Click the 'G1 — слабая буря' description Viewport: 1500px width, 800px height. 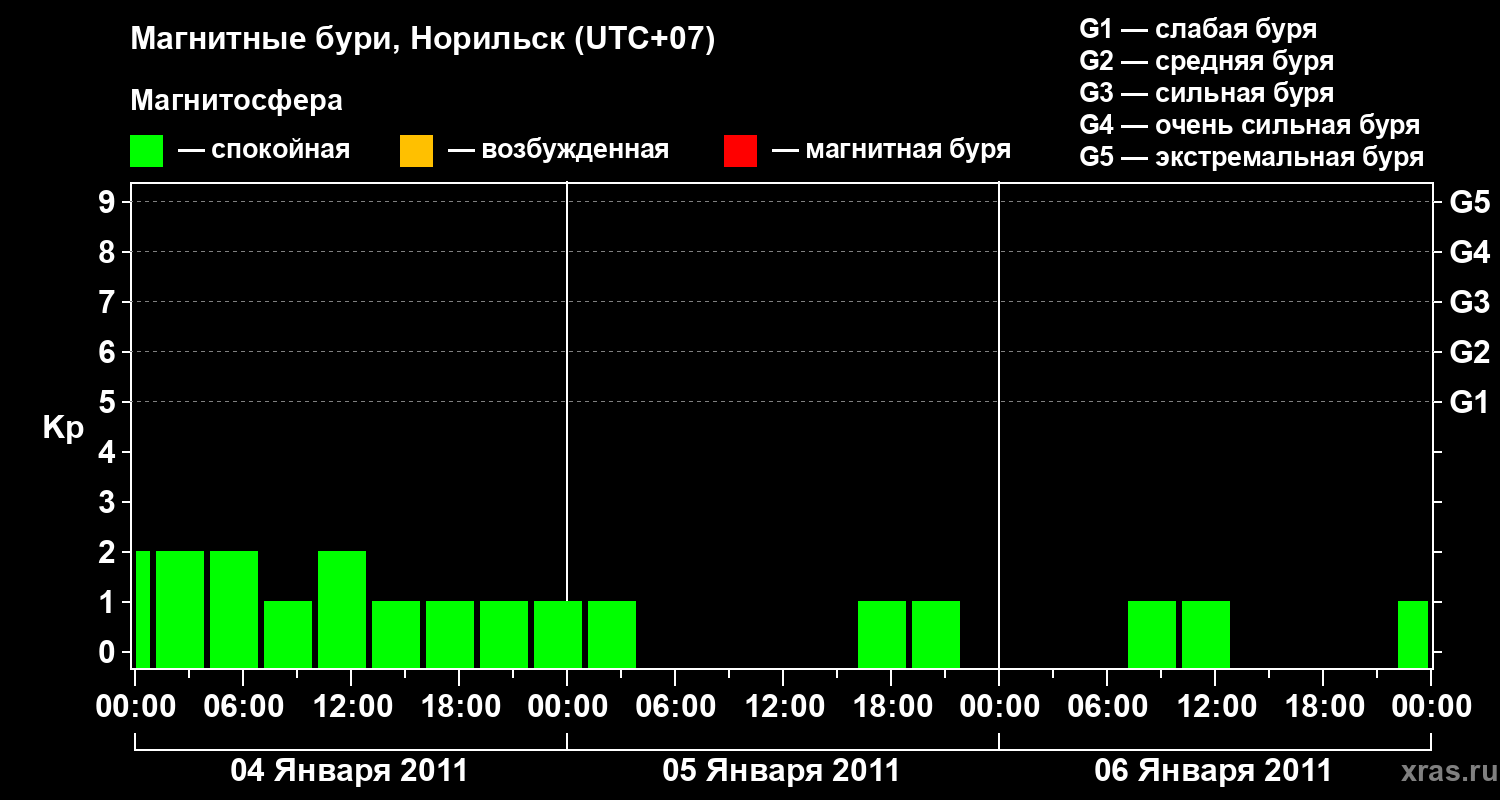coord(1198,29)
